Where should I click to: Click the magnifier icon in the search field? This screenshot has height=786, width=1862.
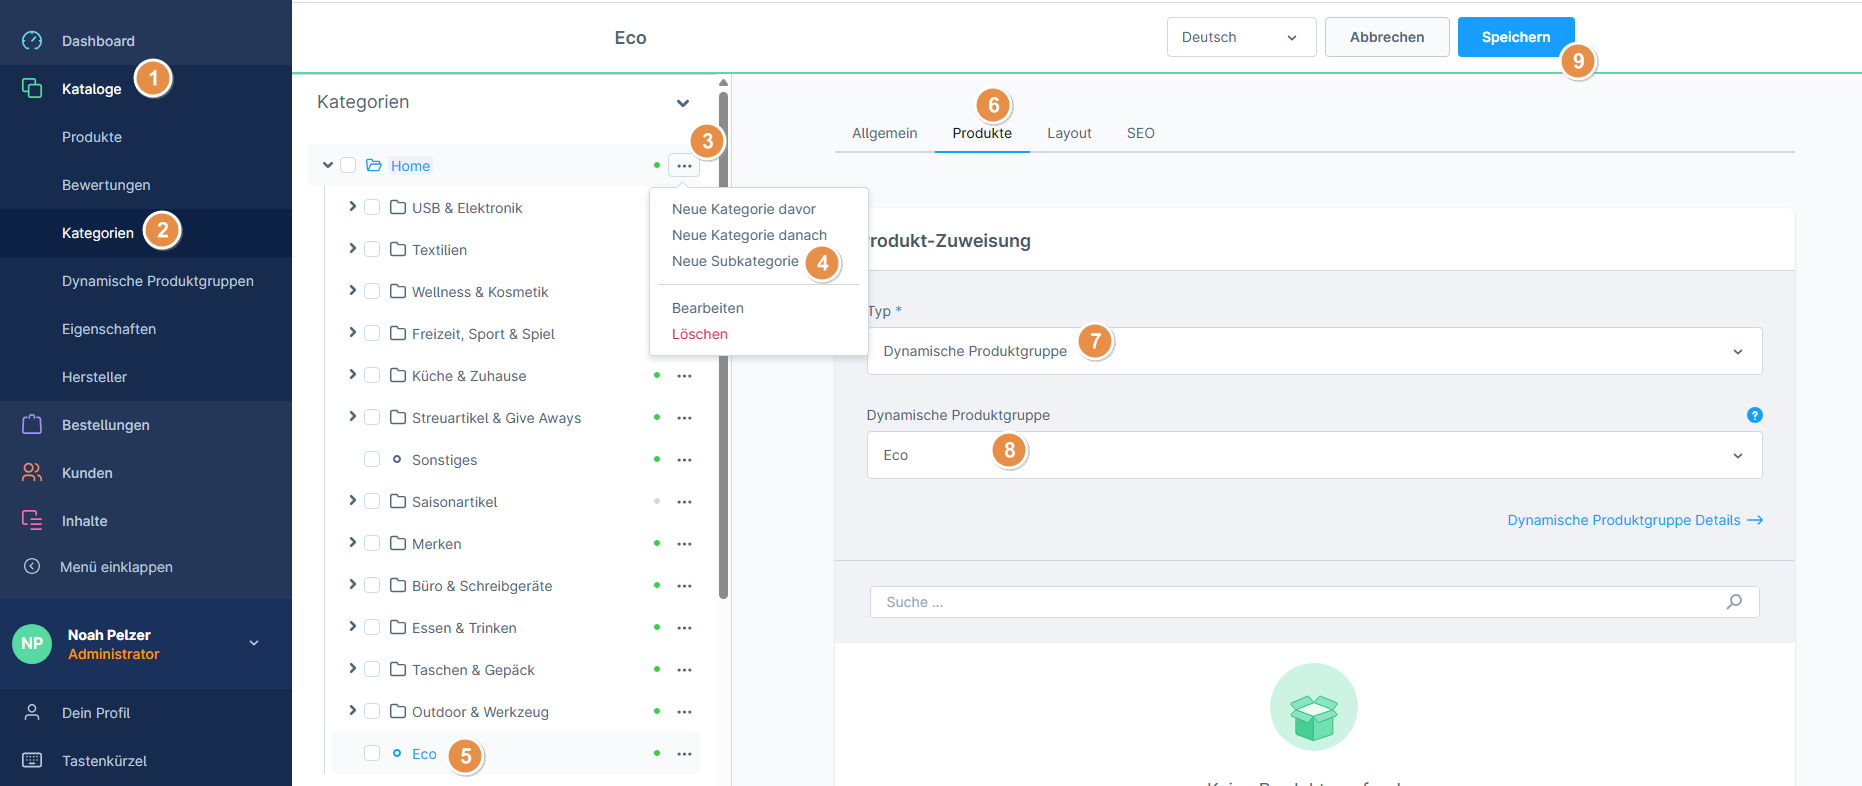pos(1734,601)
